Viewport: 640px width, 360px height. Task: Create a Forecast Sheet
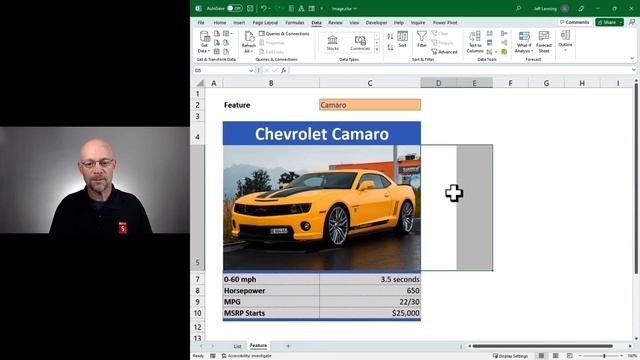pos(544,42)
